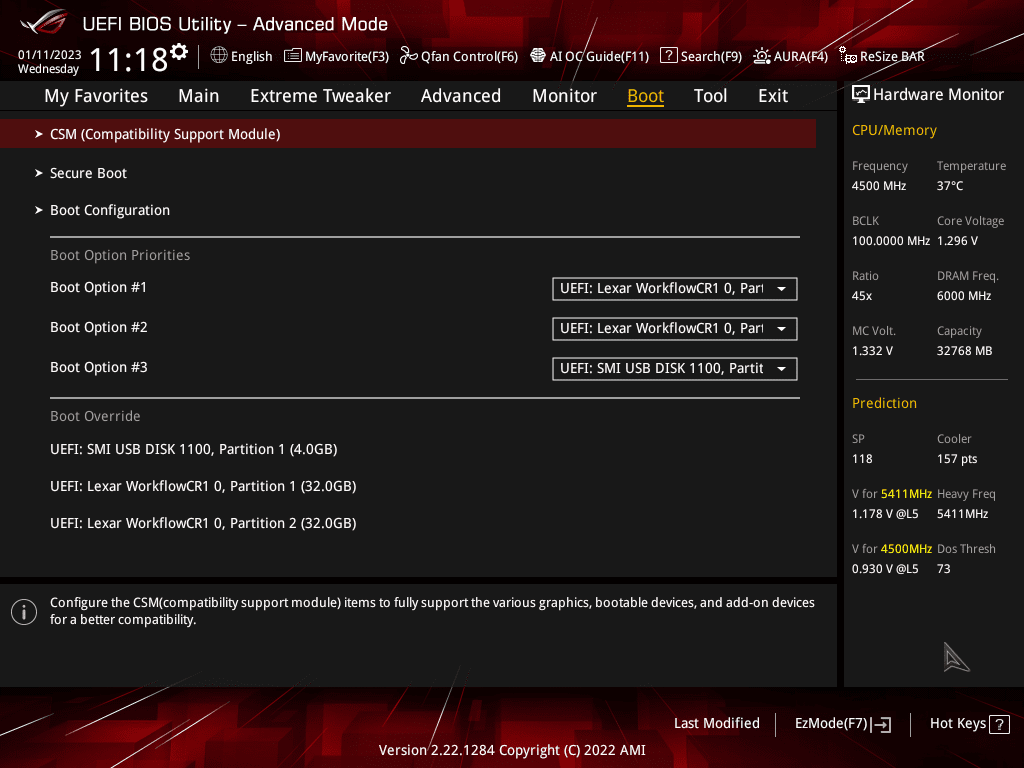This screenshot has height=768, width=1024.
Task: Click the Ratio value 45x
Action: pos(862,296)
